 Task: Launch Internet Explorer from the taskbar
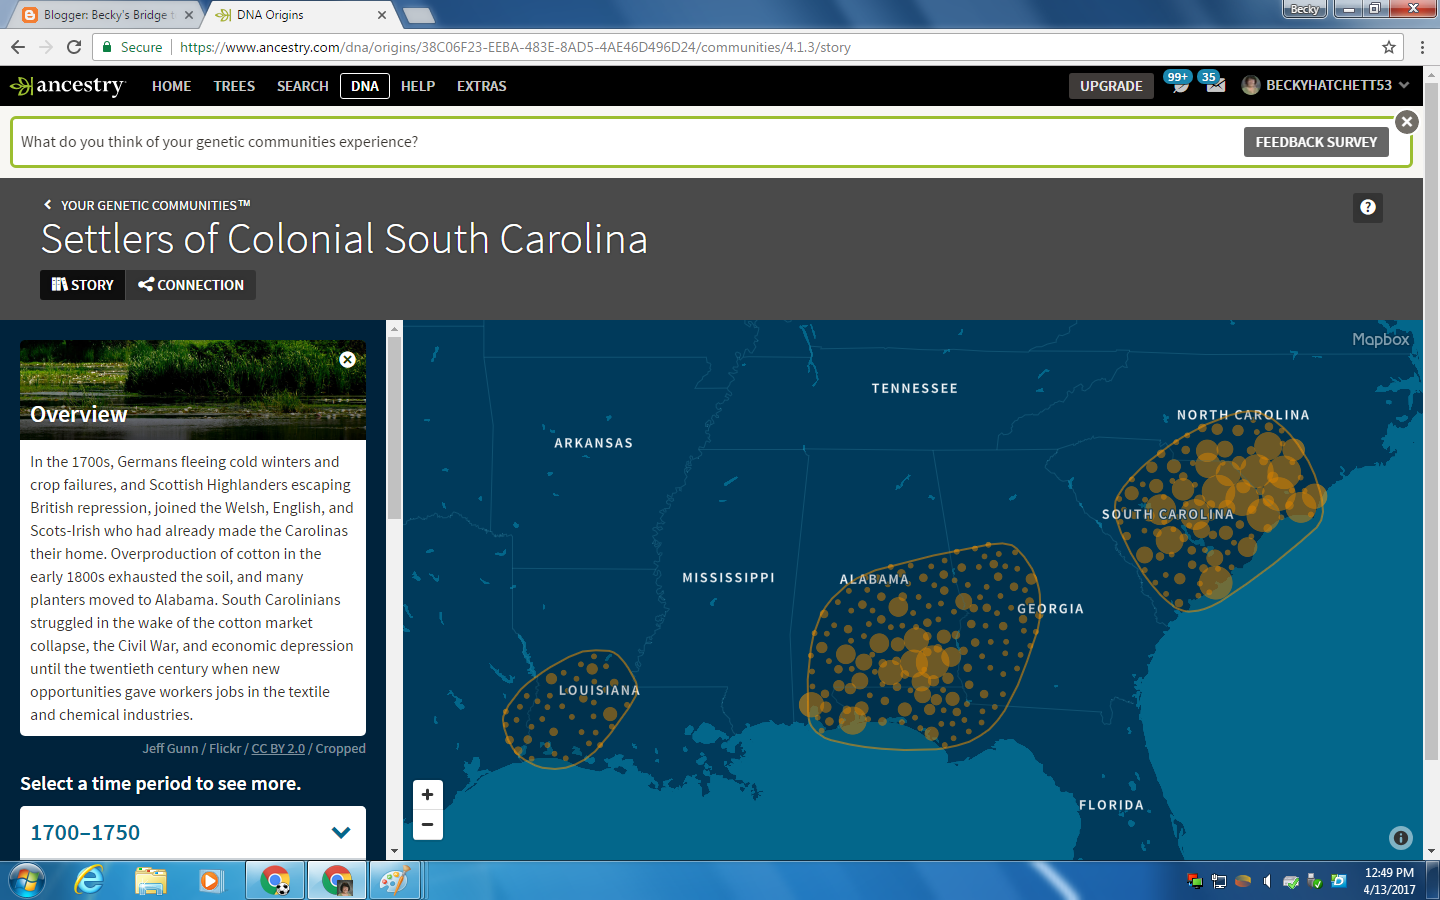tap(89, 881)
